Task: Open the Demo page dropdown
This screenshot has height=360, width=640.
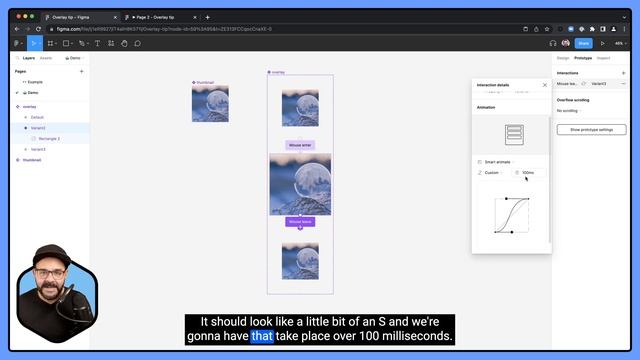Action: pos(74,58)
